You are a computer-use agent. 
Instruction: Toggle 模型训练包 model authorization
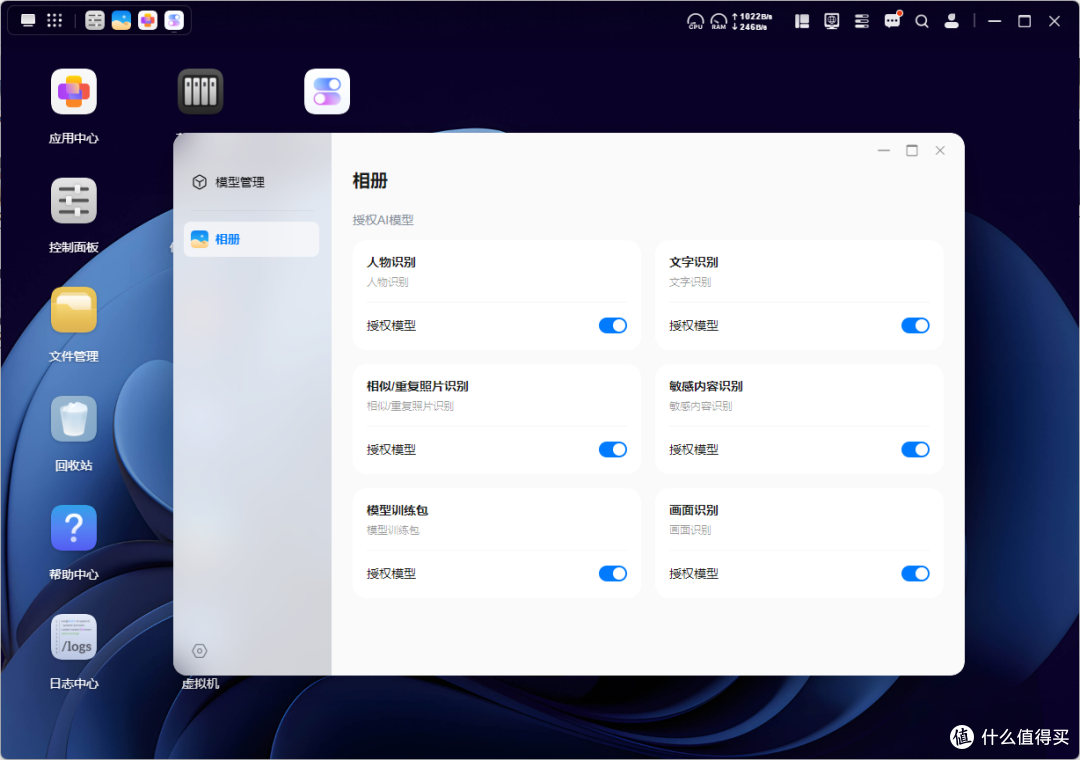612,573
